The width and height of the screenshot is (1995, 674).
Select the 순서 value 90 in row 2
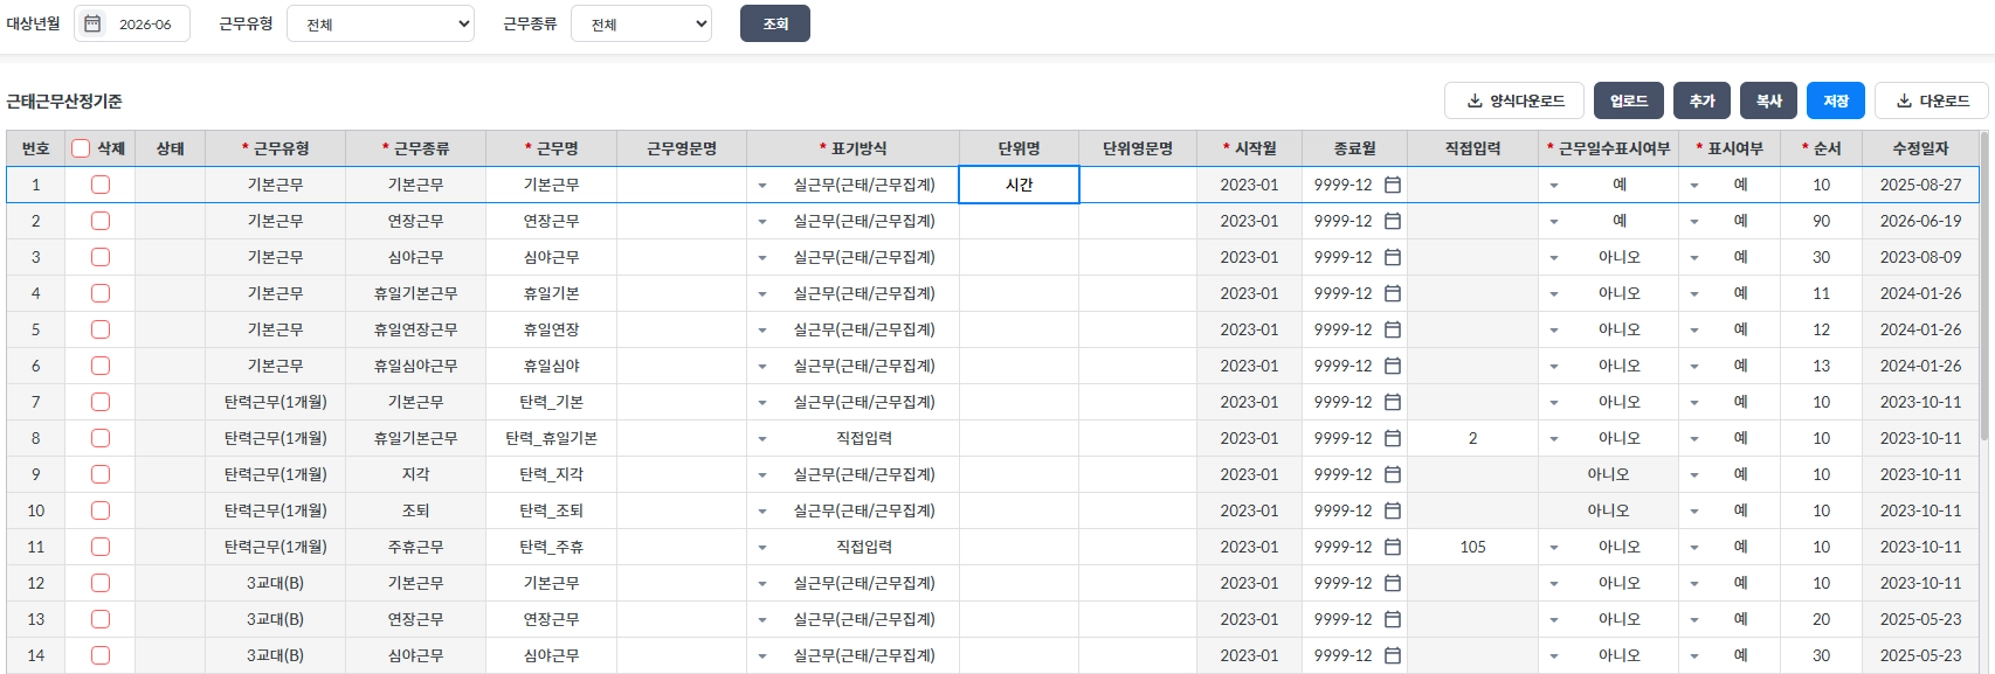click(x=1821, y=221)
